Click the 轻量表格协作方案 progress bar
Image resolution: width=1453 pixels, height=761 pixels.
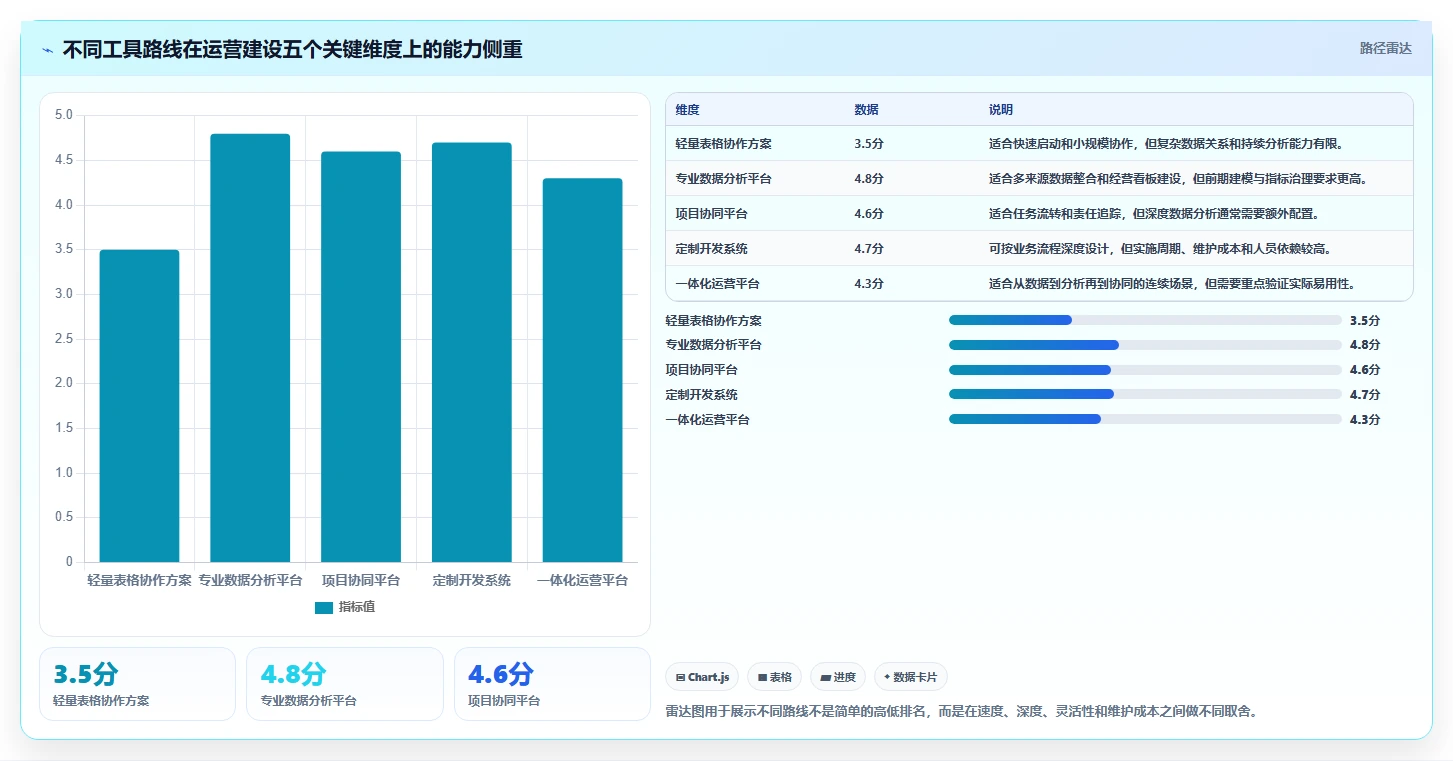click(1145, 320)
